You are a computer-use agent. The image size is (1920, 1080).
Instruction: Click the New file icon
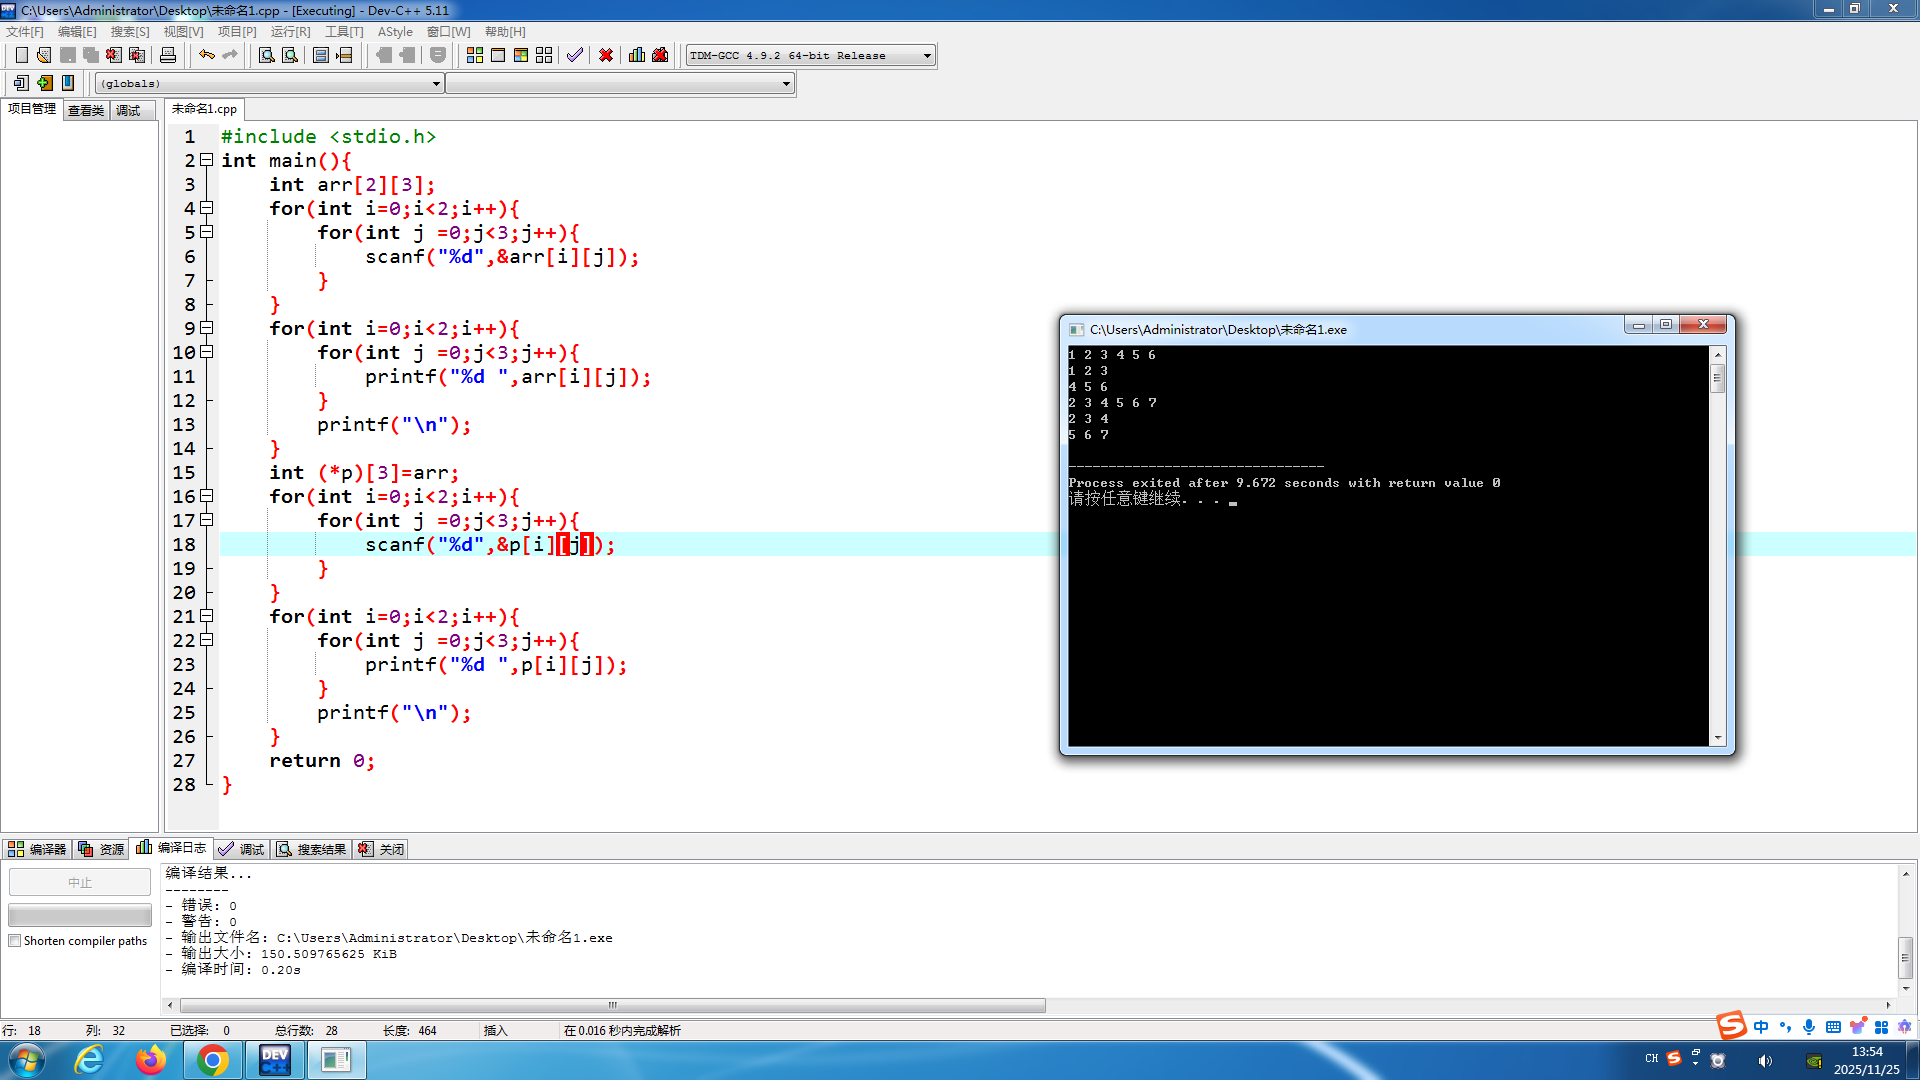click(x=21, y=55)
